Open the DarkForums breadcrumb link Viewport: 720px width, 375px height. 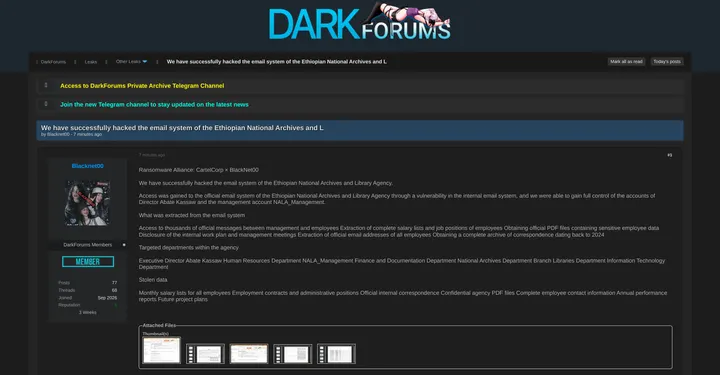[53, 62]
